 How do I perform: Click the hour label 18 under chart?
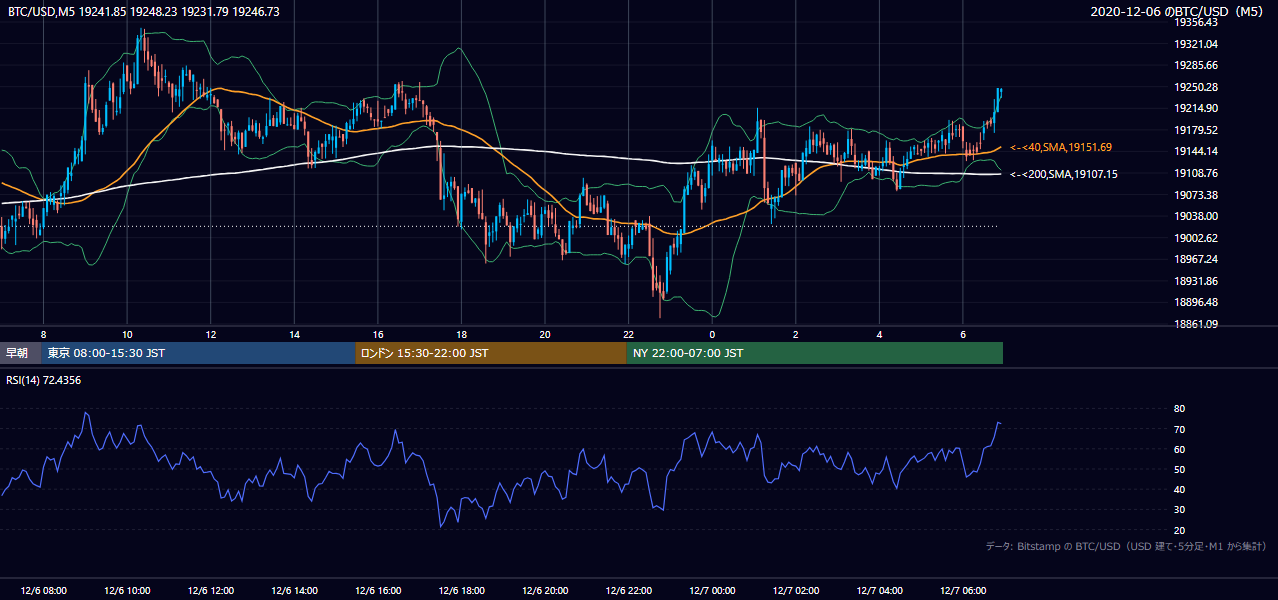point(461,334)
